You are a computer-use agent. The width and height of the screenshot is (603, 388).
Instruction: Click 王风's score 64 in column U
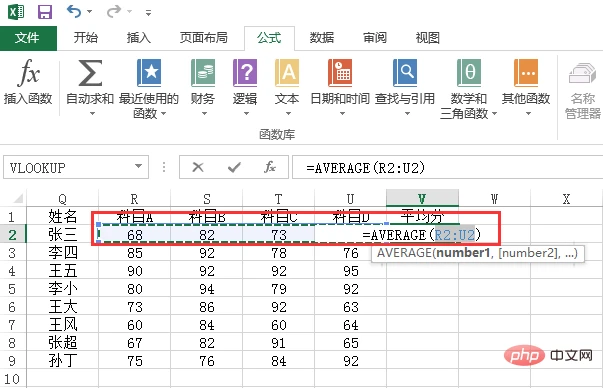point(350,325)
